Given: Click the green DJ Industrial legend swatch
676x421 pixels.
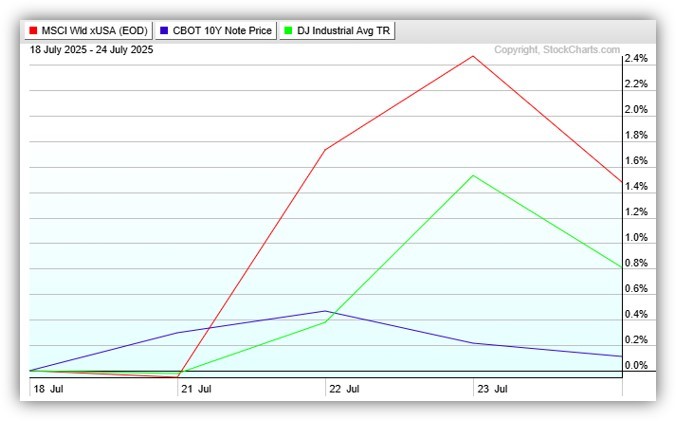Looking at the screenshot, I should click(x=290, y=31).
